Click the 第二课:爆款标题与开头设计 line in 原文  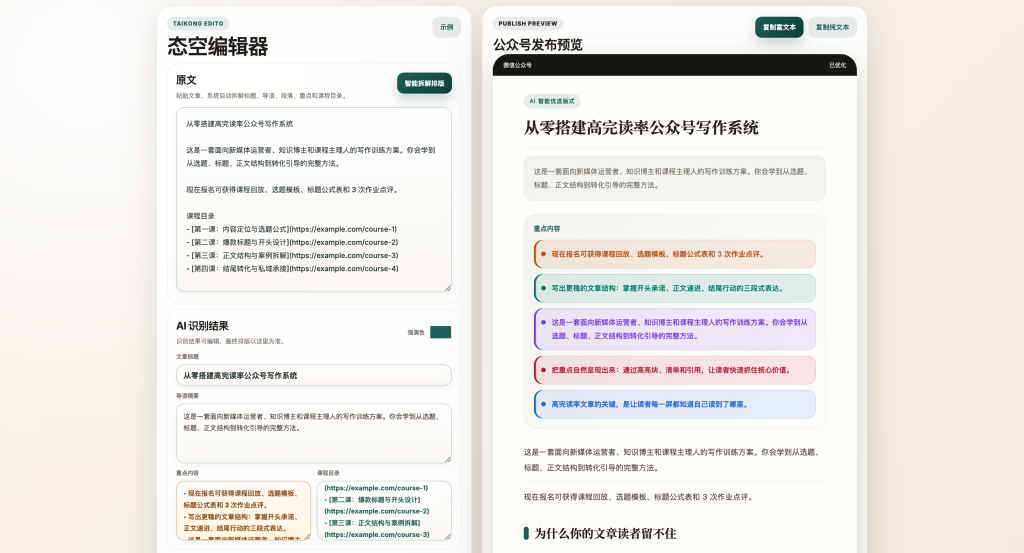pyautogui.click(x=292, y=242)
